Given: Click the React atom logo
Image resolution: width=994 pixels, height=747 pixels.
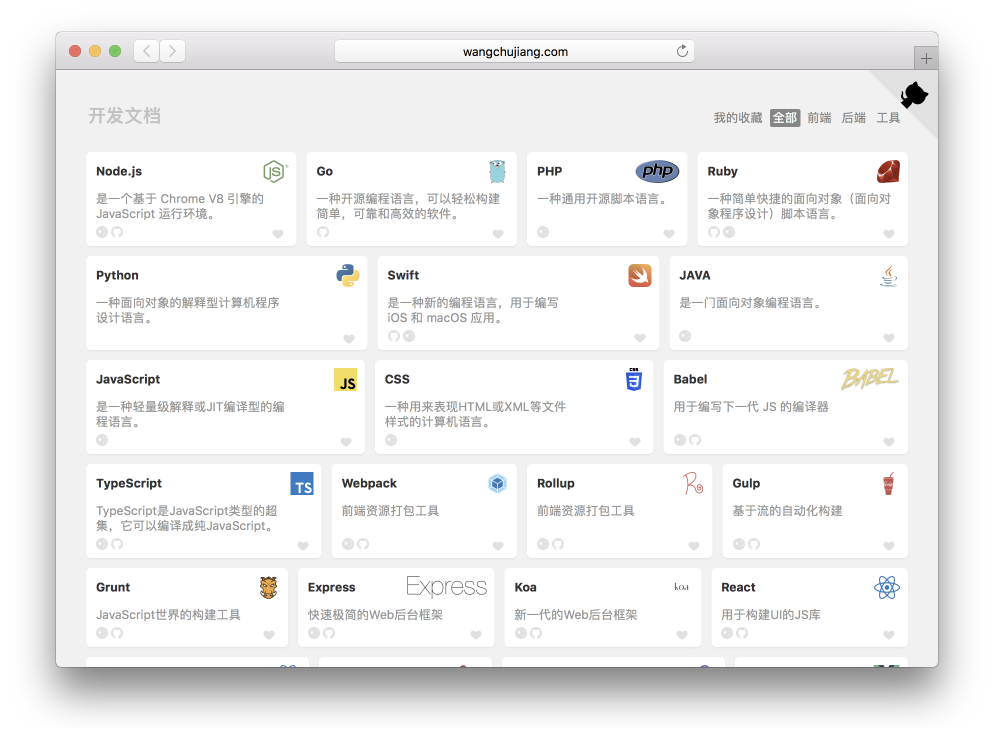Looking at the screenshot, I should [887, 587].
